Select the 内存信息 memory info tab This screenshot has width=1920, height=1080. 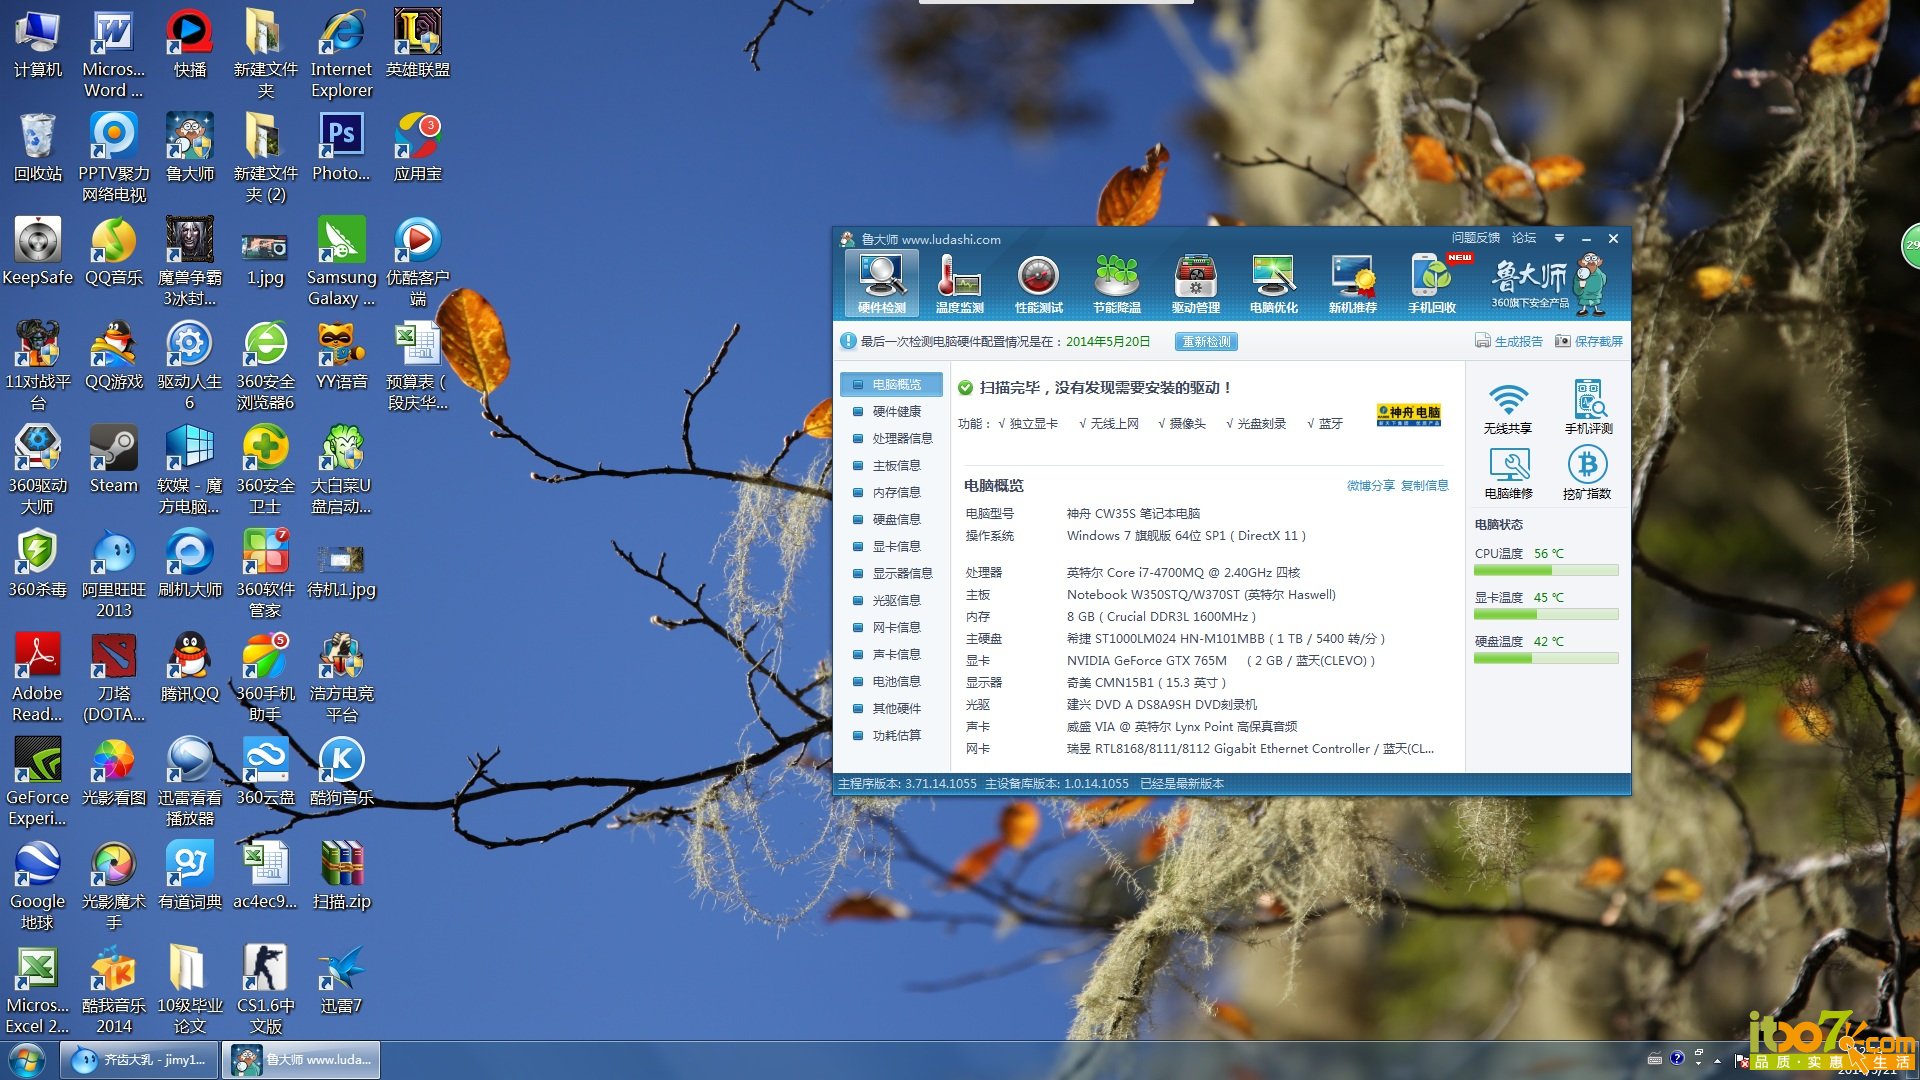[x=892, y=493]
